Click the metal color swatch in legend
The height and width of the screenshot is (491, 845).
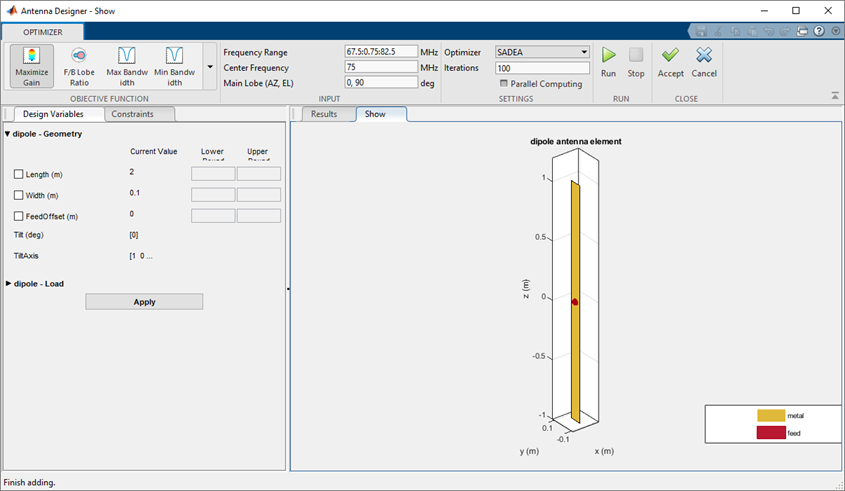(771, 416)
